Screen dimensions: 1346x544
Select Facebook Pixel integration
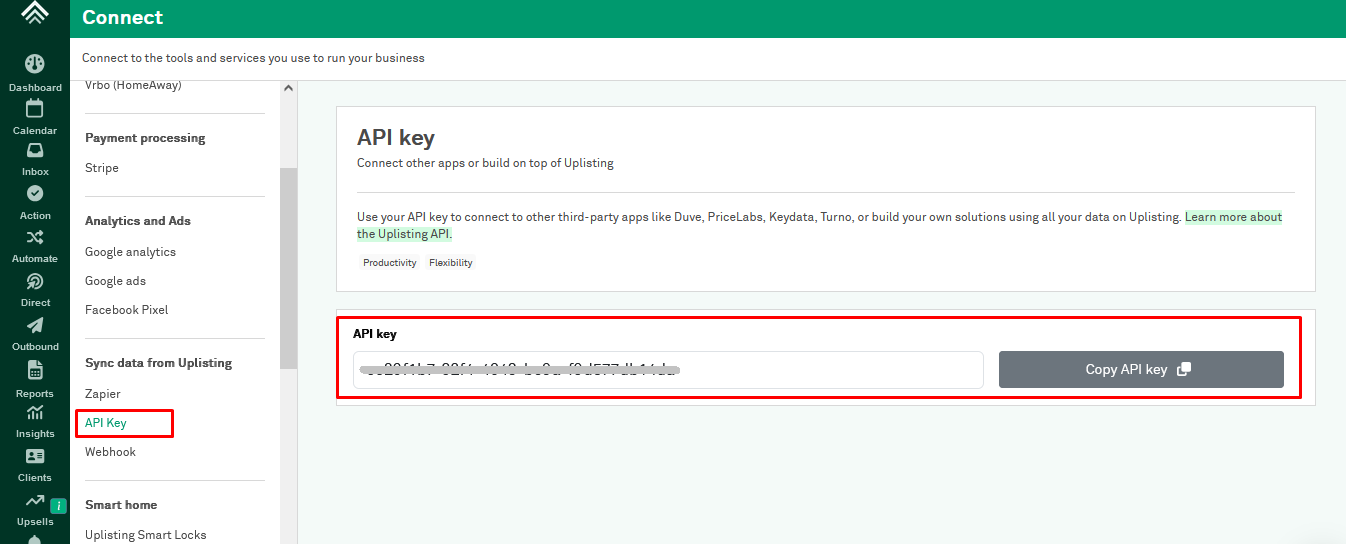[x=126, y=310]
